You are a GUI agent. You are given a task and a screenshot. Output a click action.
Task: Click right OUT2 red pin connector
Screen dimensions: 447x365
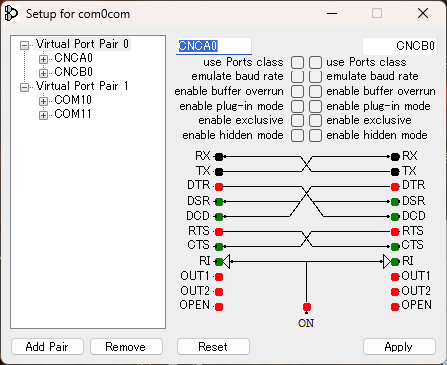395,292
